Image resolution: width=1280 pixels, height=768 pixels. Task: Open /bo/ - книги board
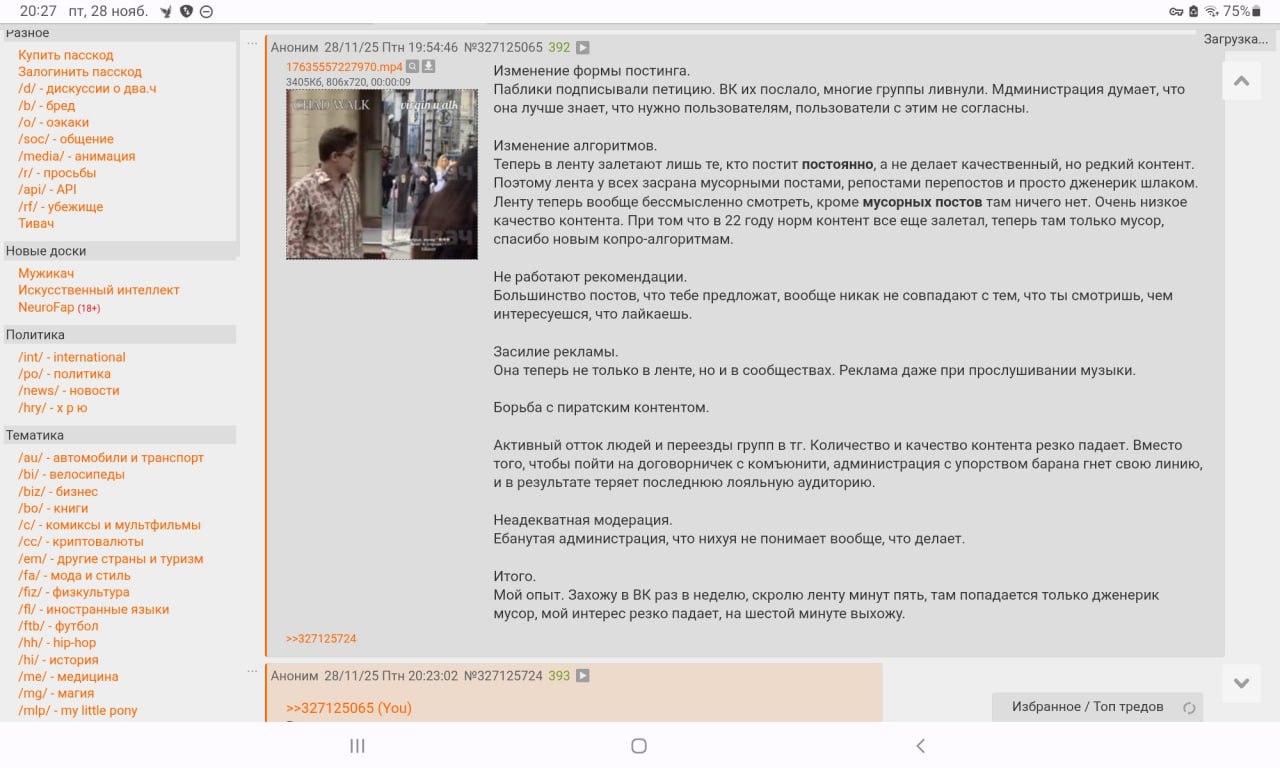click(53, 508)
